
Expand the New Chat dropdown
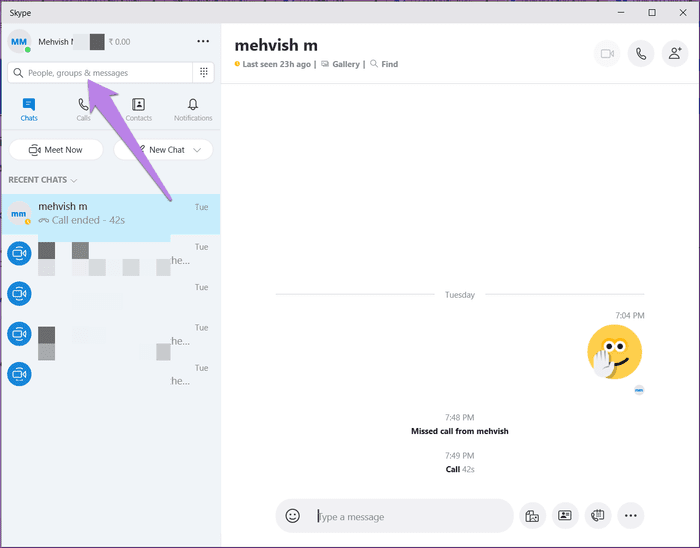pyautogui.click(x=197, y=150)
